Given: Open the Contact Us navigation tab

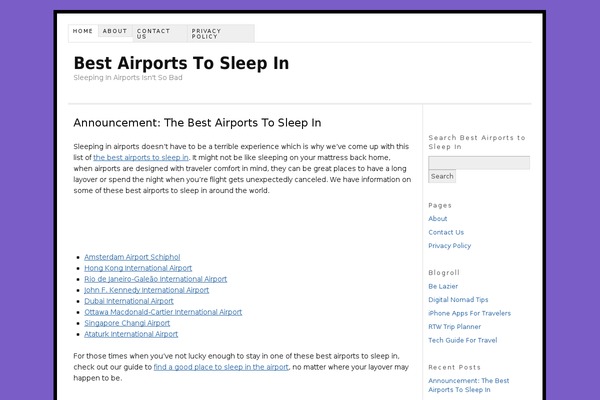Looking at the screenshot, I should tap(153, 33).
